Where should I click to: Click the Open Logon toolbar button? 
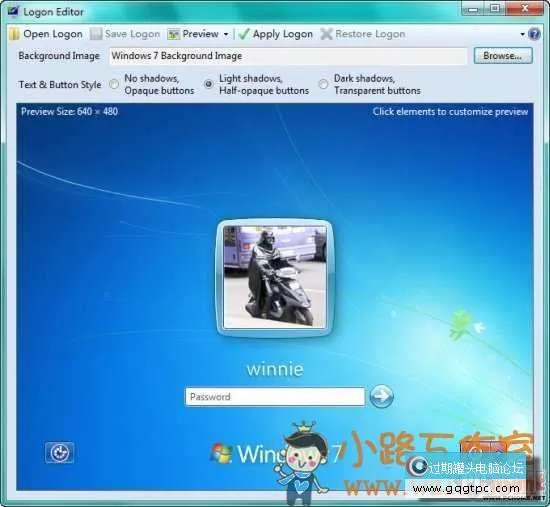pyautogui.click(x=46, y=34)
